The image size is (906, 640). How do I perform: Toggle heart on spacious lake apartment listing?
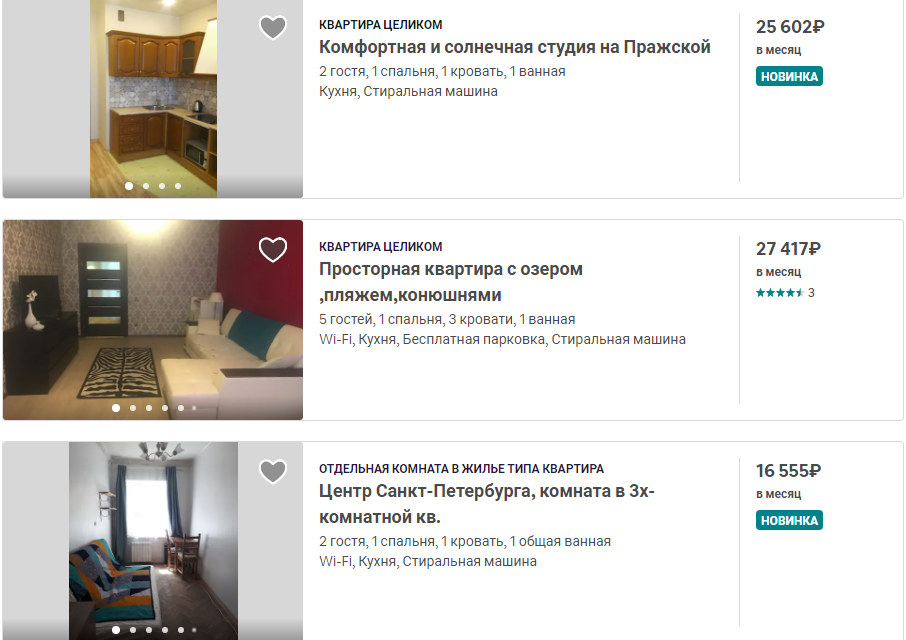273,250
